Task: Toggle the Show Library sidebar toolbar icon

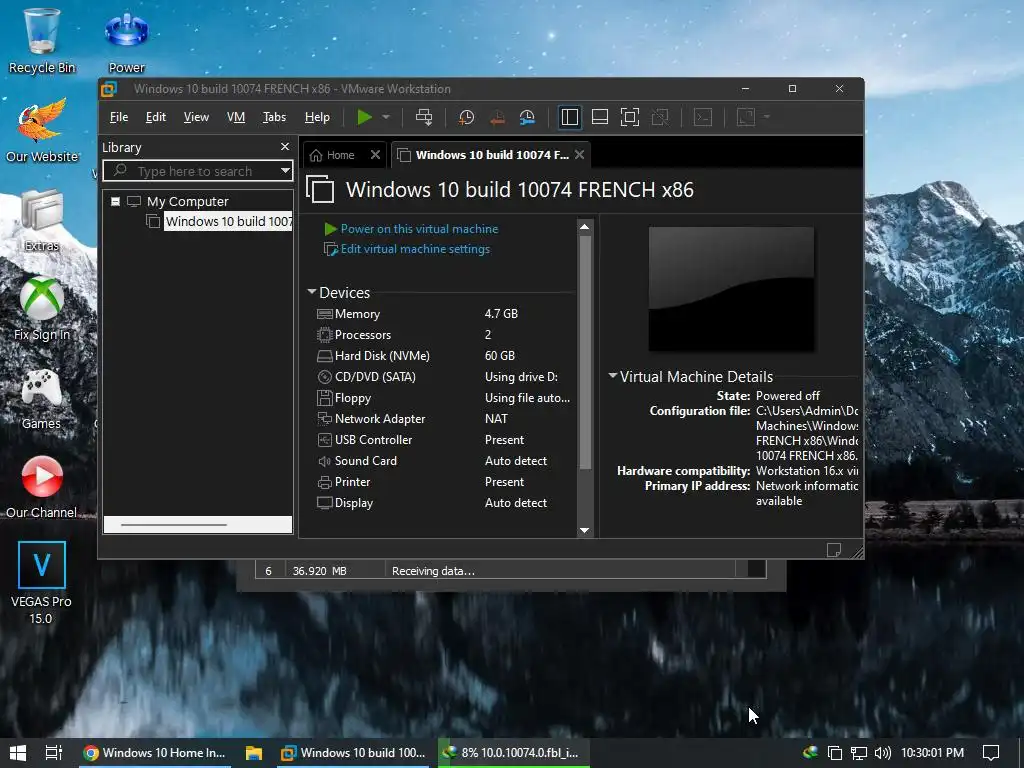Action: click(x=569, y=117)
